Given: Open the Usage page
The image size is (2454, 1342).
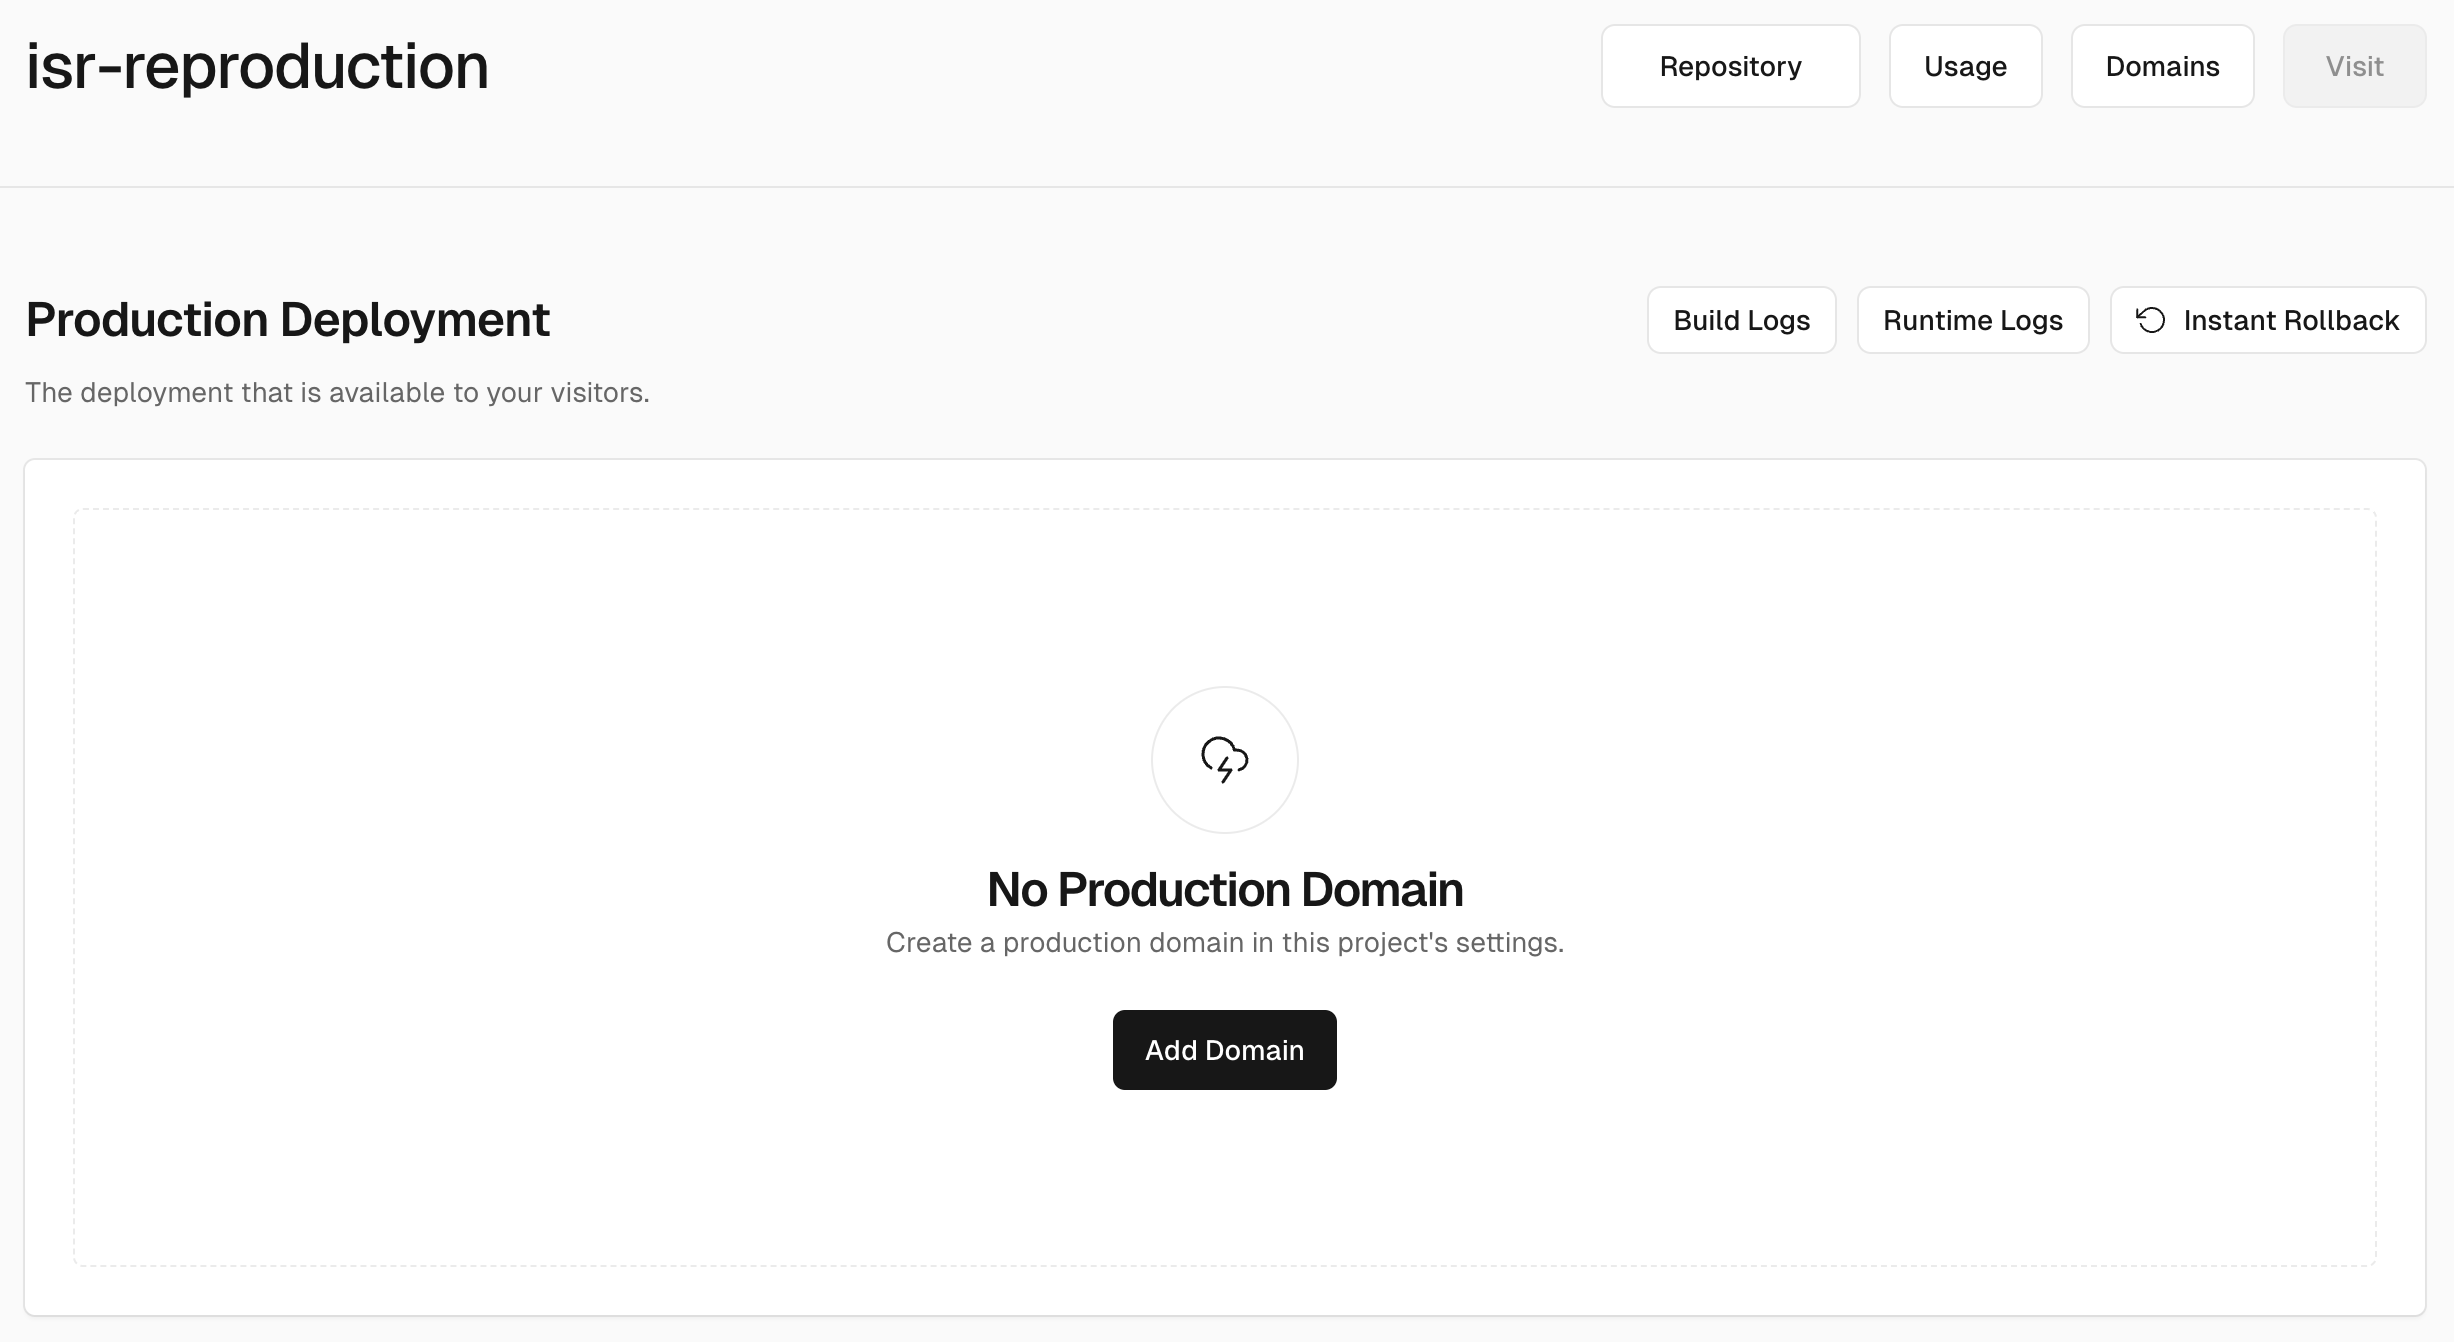Looking at the screenshot, I should point(1965,66).
